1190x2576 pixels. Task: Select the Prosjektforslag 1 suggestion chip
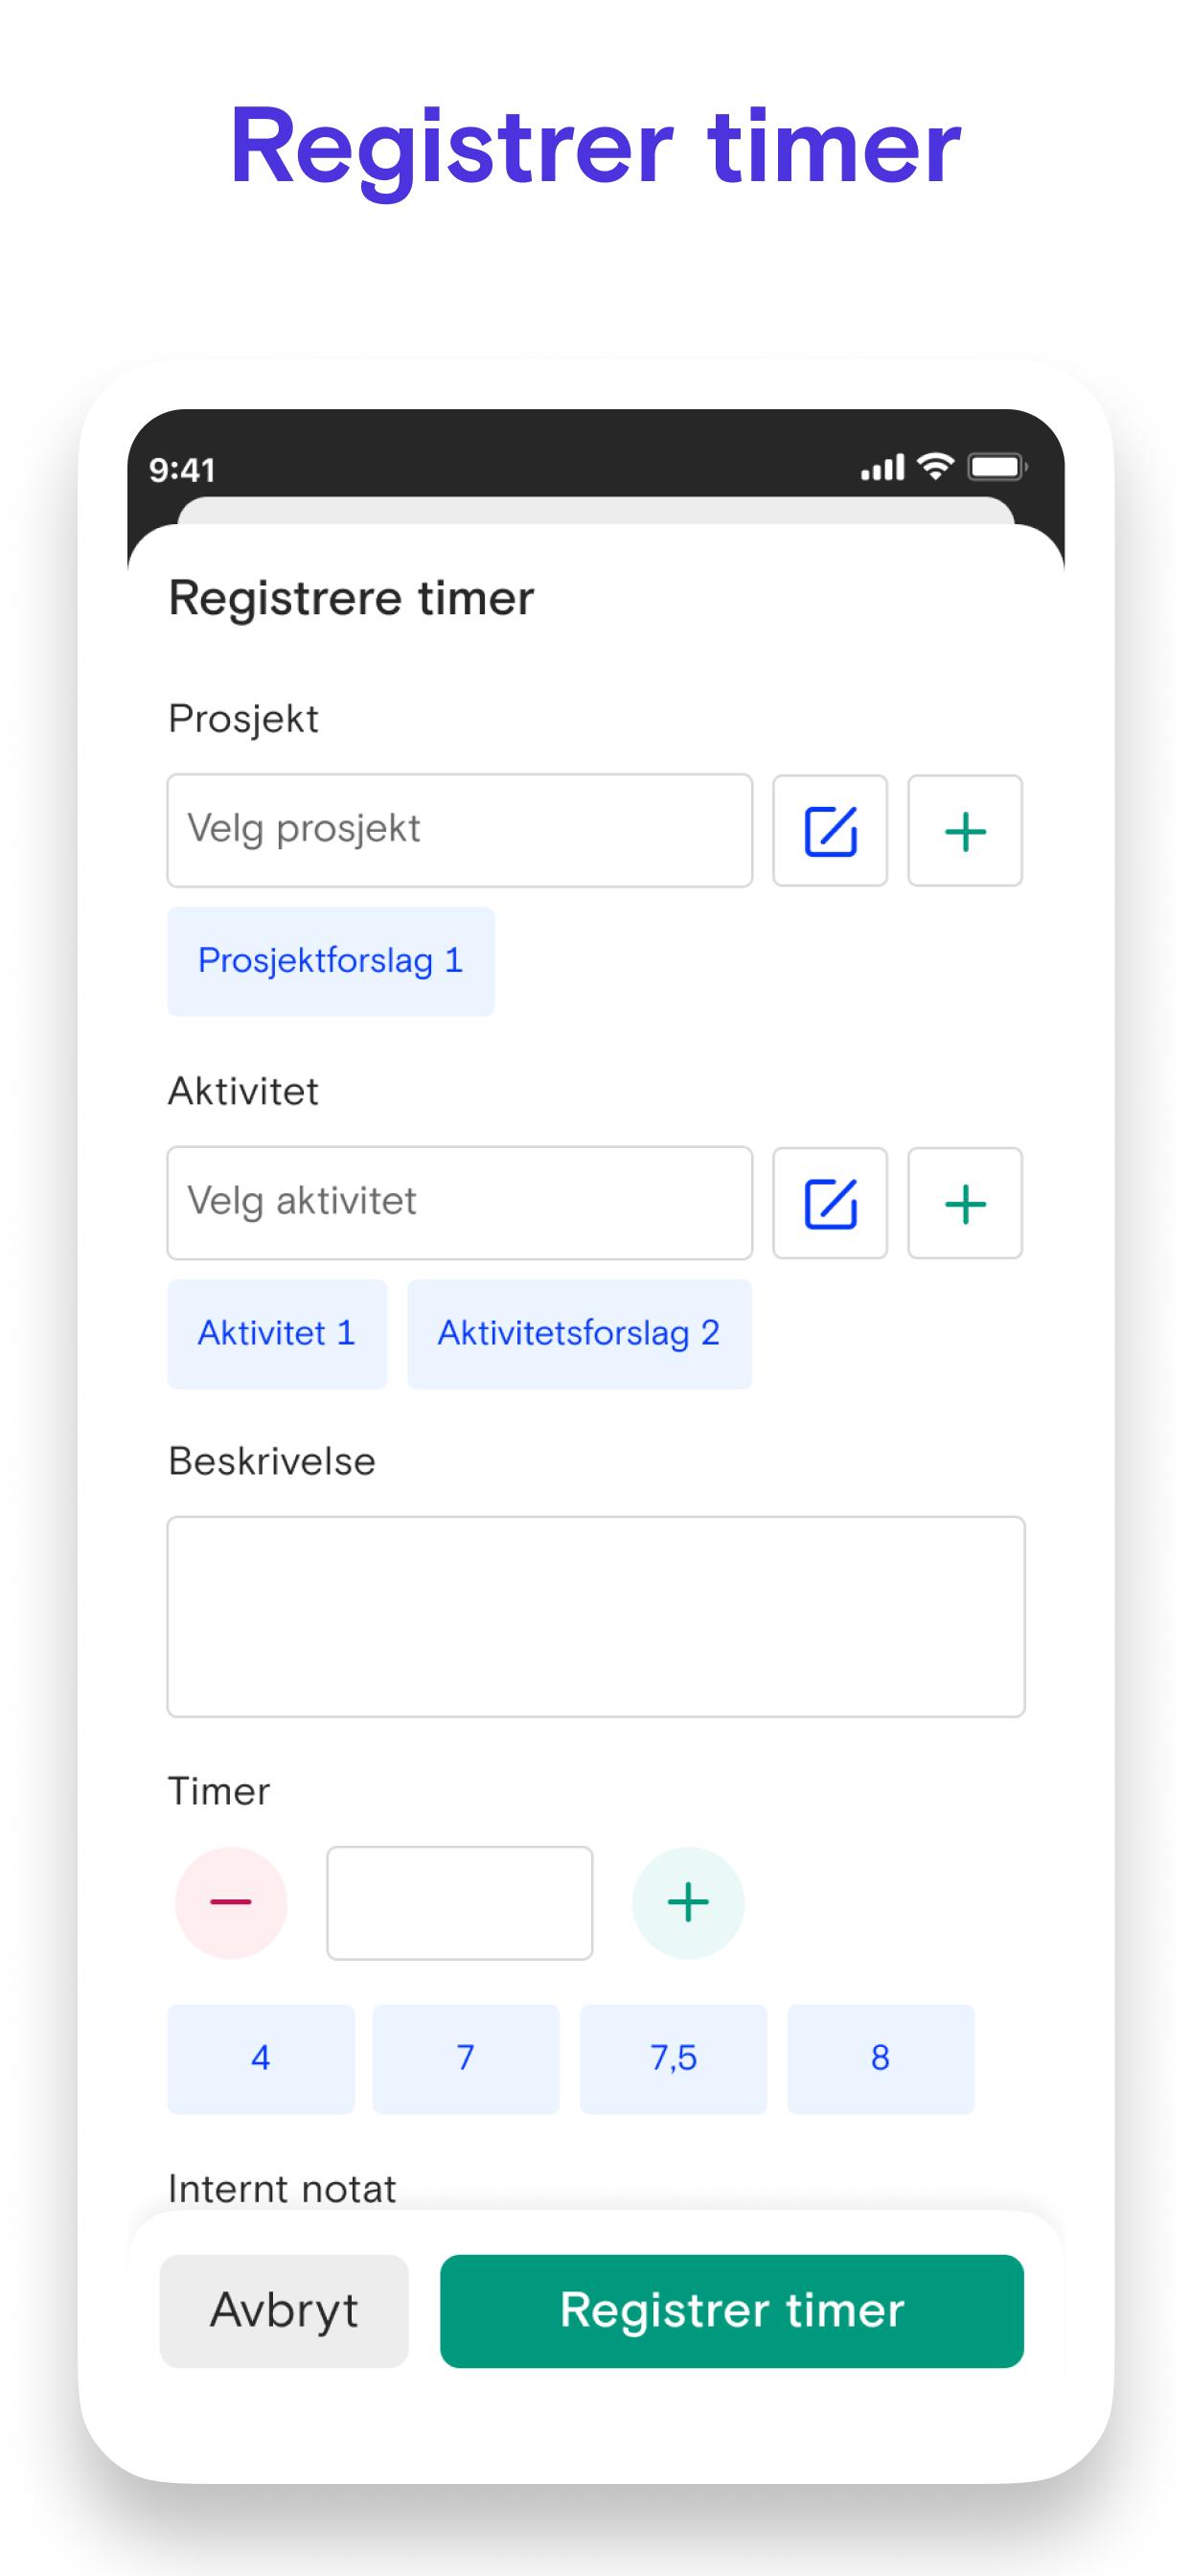pos(331,961)
